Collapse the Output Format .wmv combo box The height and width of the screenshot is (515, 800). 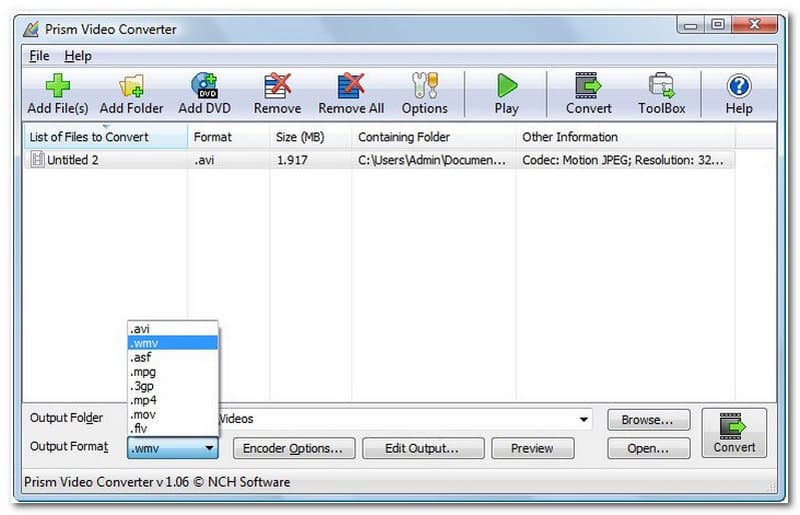click(x=172, y=448)
